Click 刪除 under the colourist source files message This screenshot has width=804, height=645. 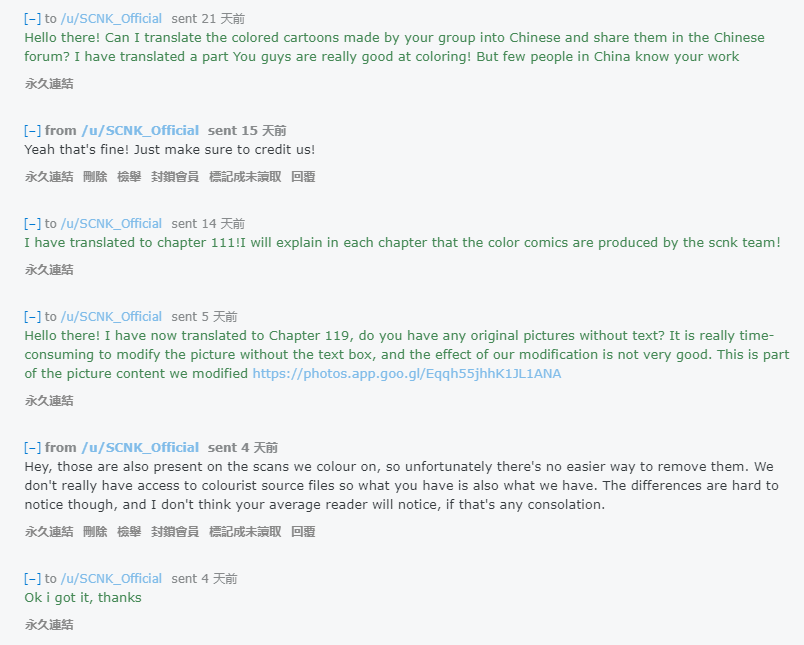click(x=95, y=532)
